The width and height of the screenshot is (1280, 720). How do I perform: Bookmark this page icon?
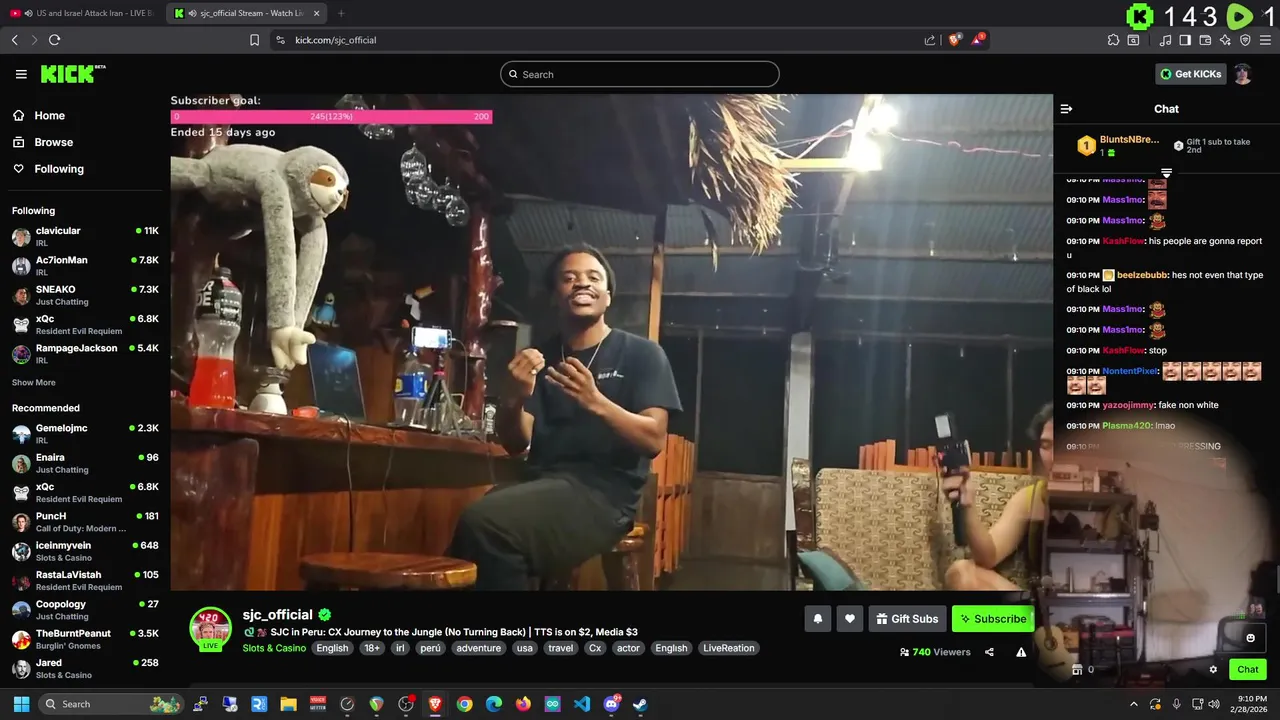pyautogui.click(x=254, y=40)
